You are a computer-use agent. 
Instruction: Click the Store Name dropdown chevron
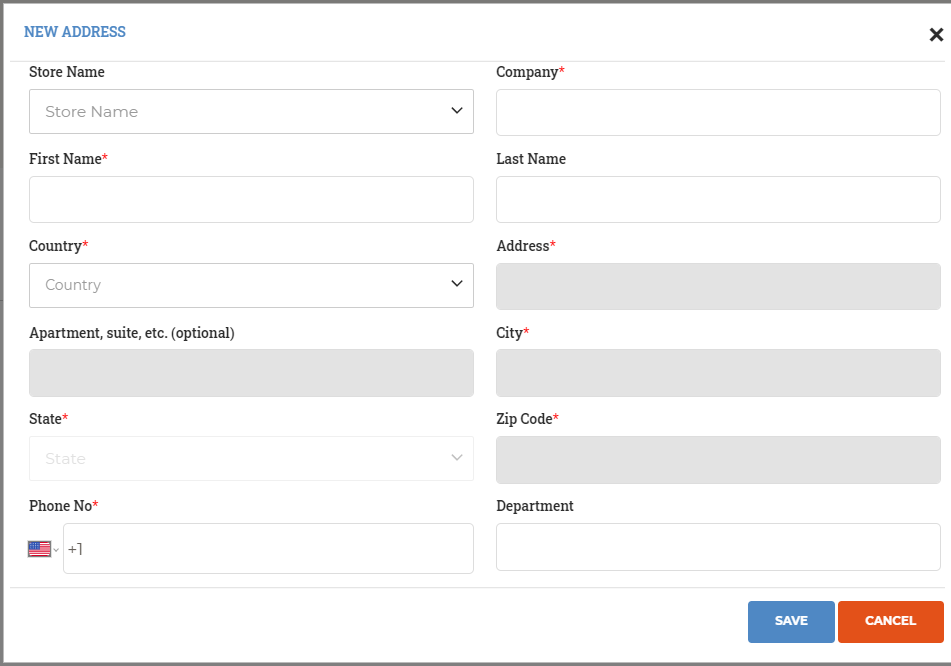click(457, 110)
